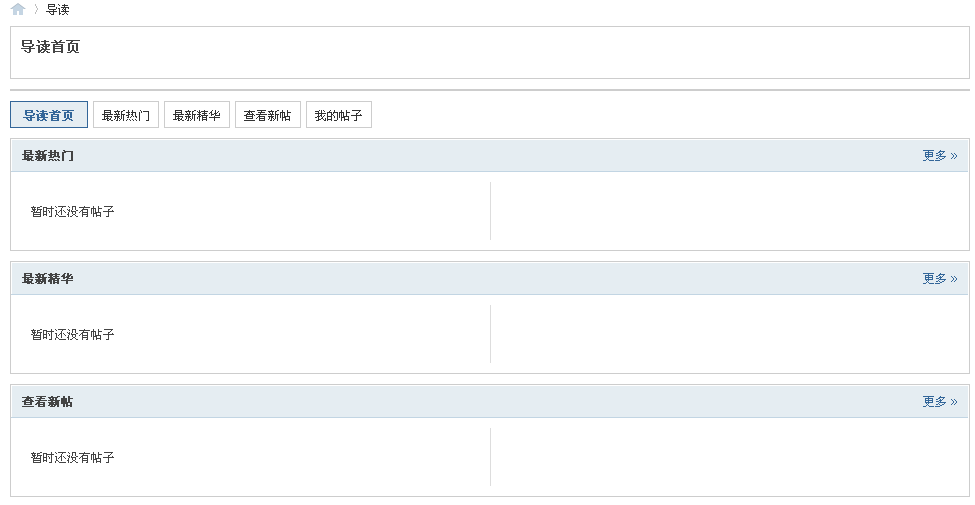Viewport: 975px width, 505px height.
Task: Click 更多 » in 查看新帖 section
Action: (940, 402)
